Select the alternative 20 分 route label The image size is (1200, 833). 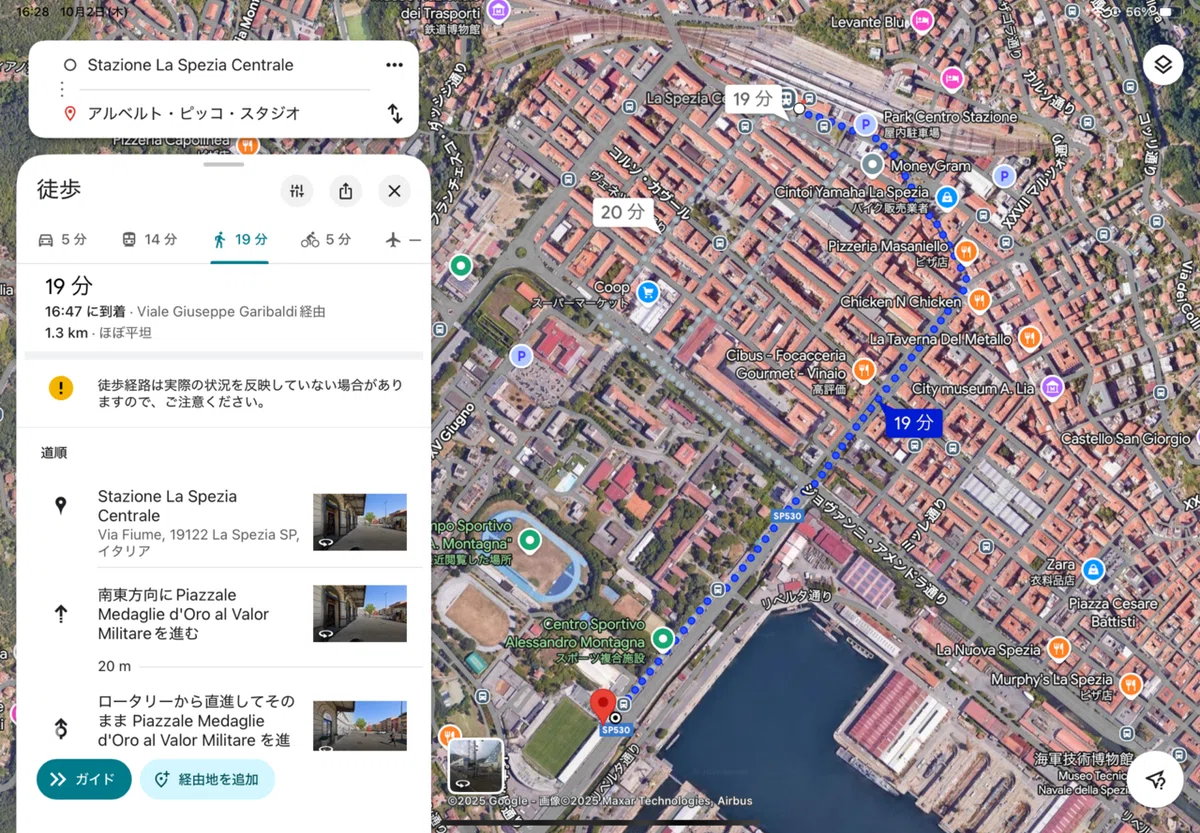pyautogui.click(x=623, y=212)
